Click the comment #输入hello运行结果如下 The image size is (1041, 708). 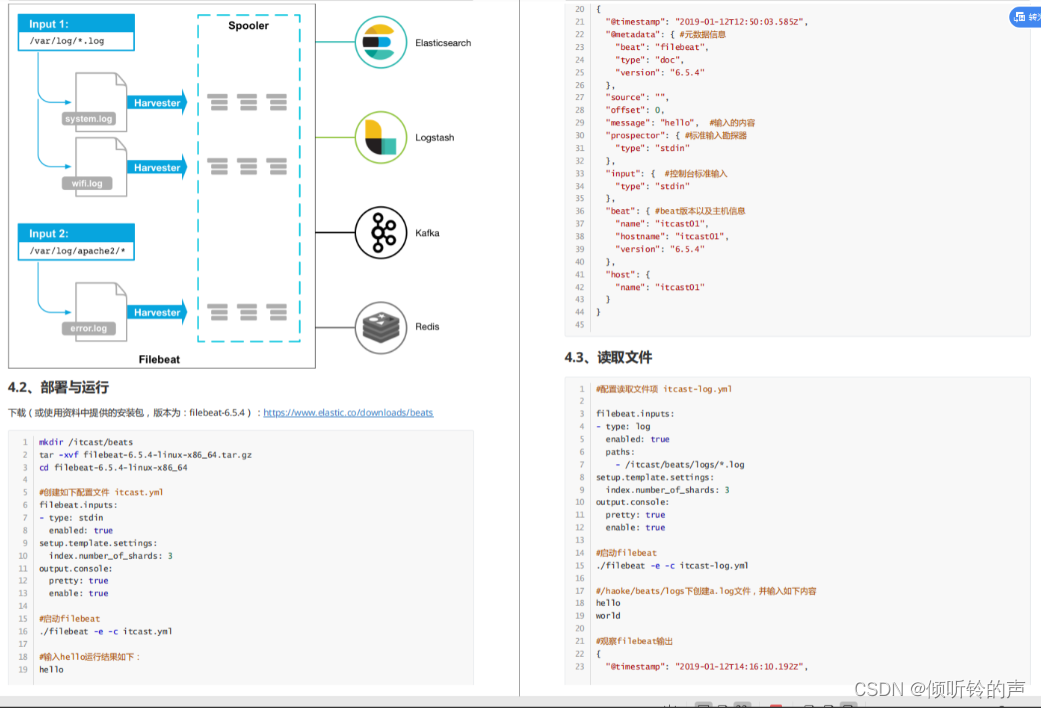pos(90,657)
